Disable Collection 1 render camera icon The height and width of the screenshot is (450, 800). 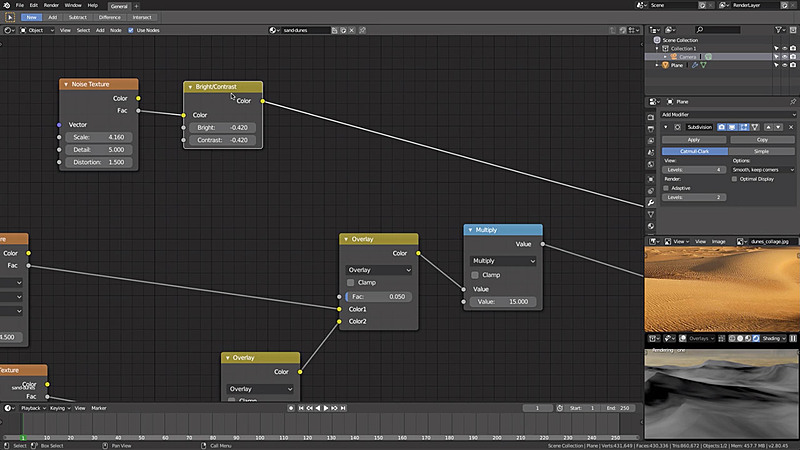(793, 48)
